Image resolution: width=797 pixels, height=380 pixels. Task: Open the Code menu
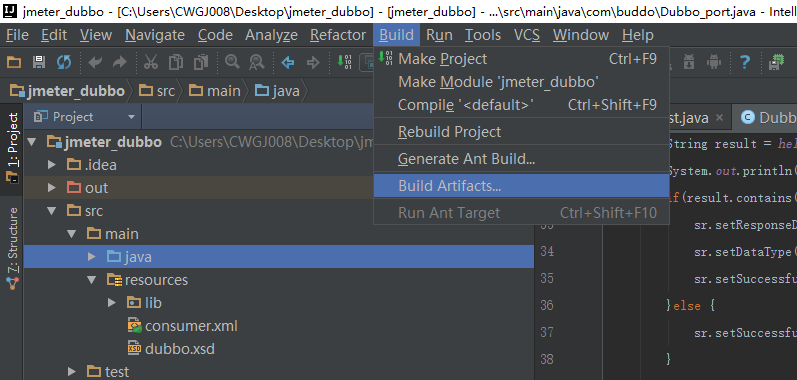click(215, 35)
